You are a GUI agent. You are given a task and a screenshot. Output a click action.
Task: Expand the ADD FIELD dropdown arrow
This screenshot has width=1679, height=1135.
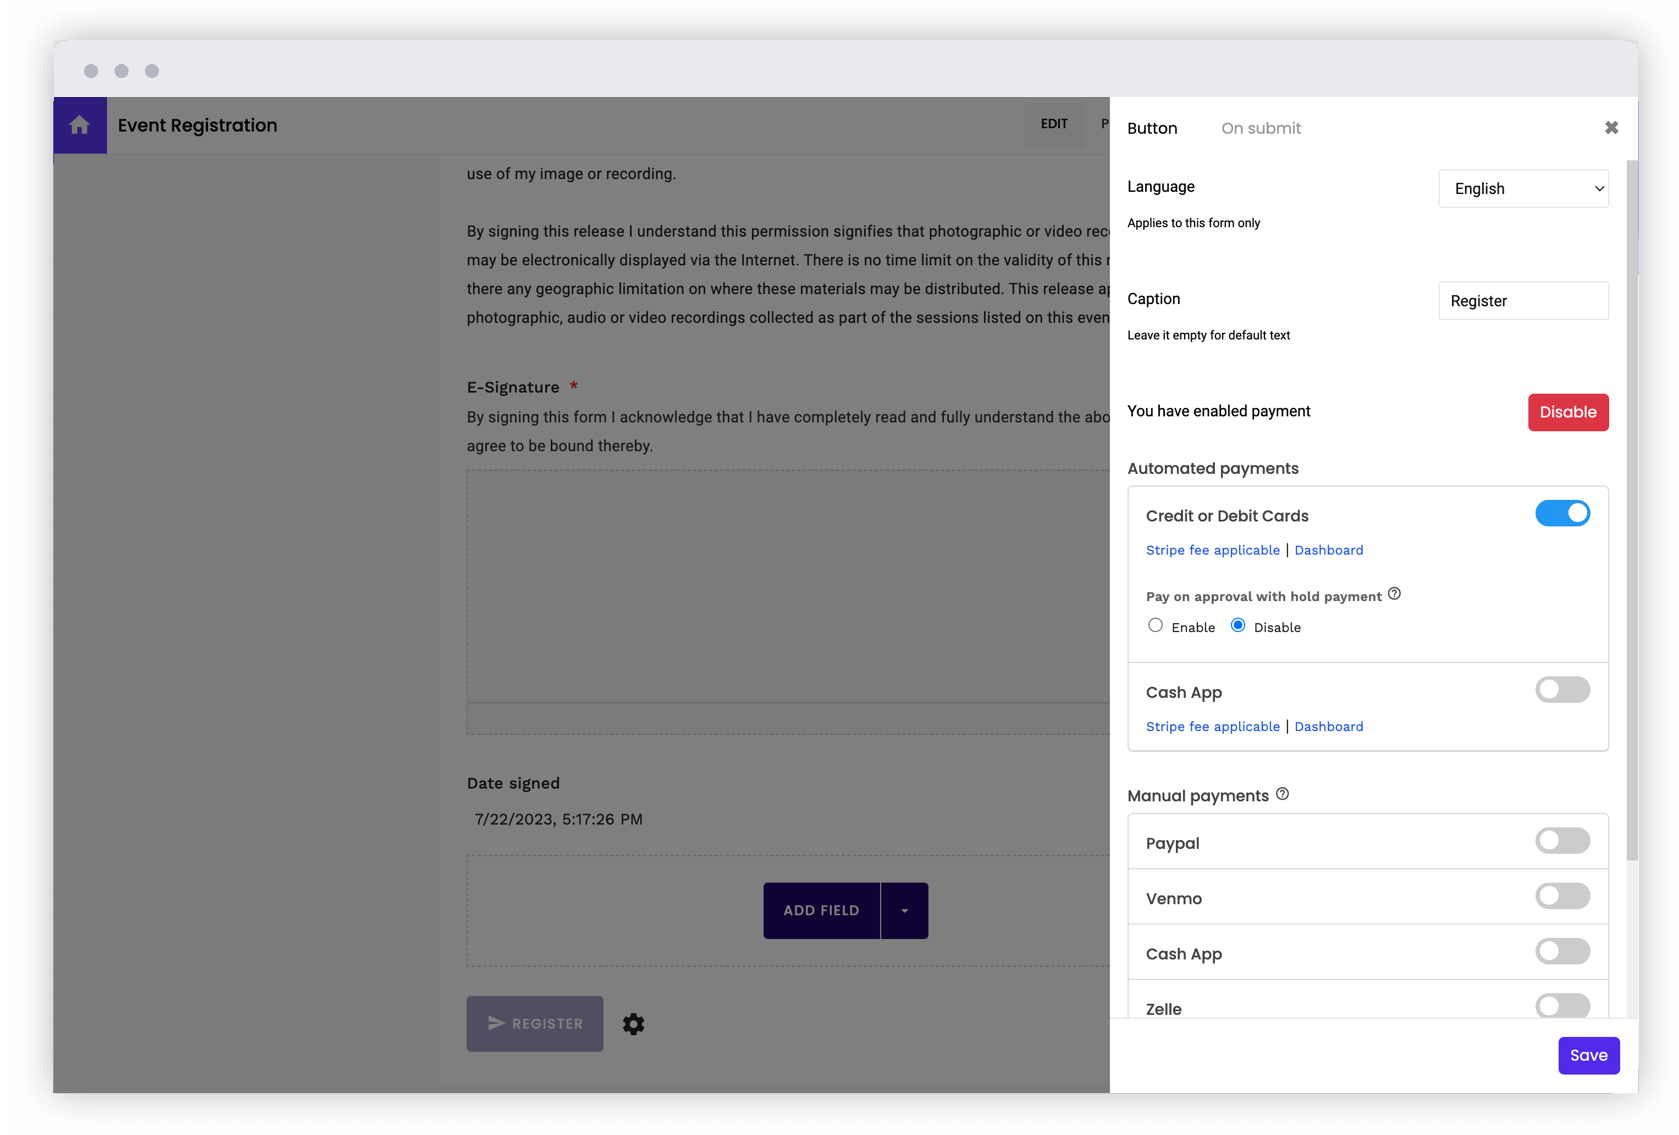904,910
